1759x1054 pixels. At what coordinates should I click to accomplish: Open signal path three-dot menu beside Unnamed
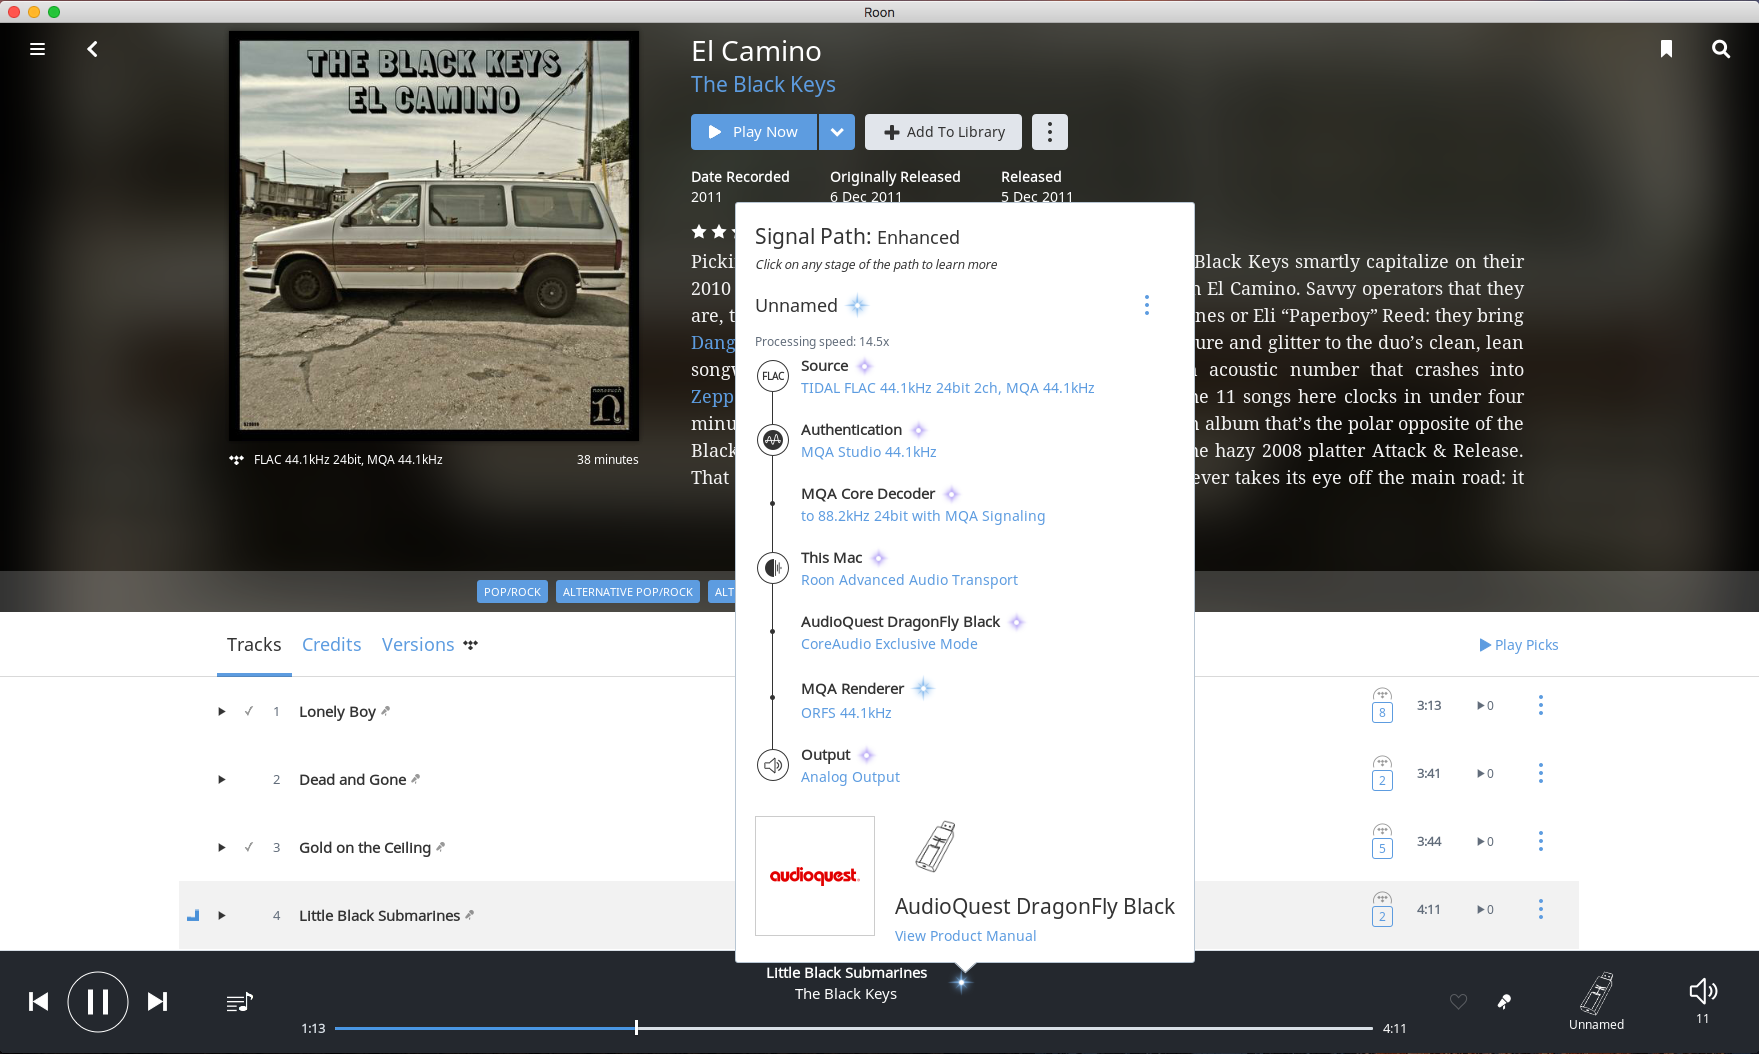(1147, 305)
